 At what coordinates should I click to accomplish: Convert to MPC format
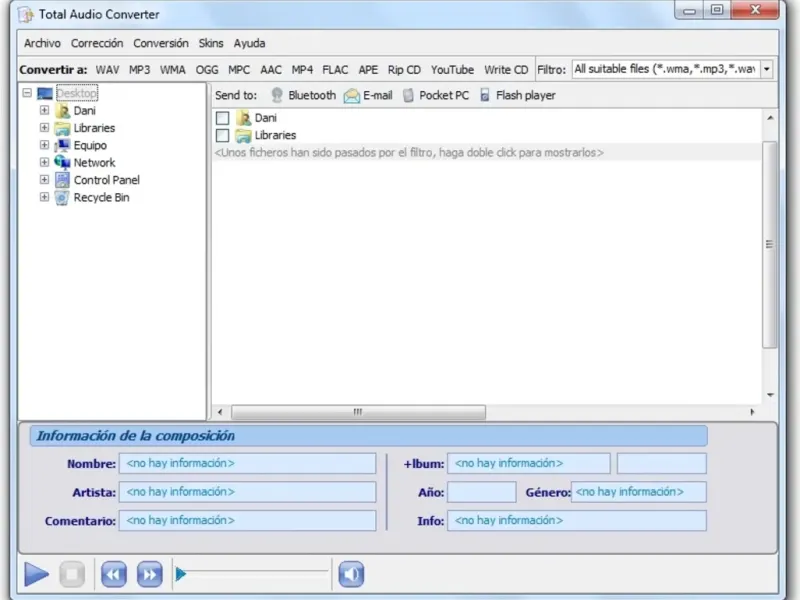239,70
